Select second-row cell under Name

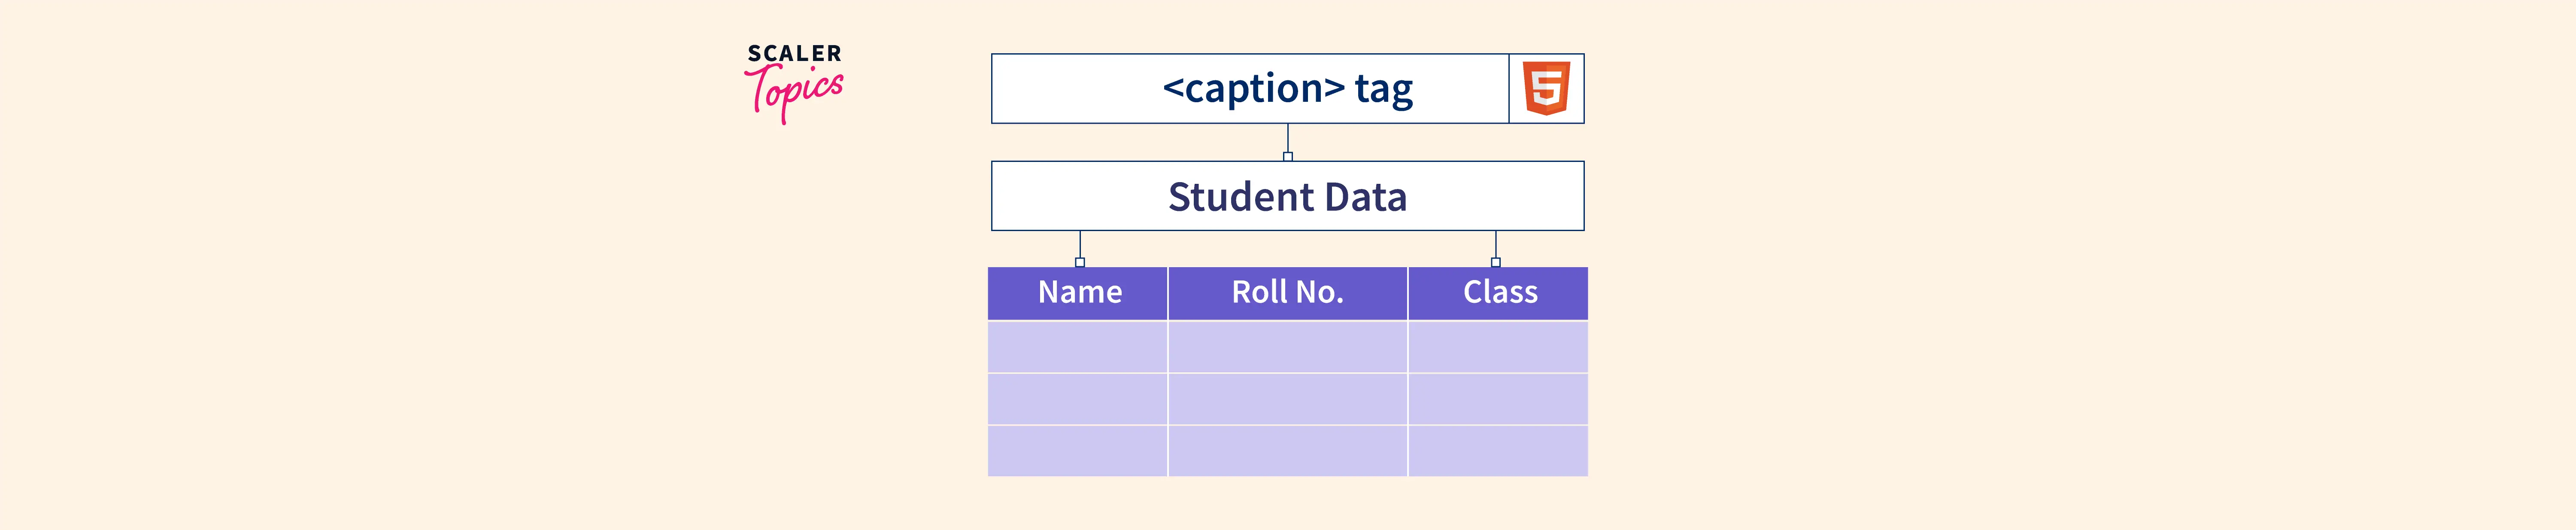[x=1078, y=399]
